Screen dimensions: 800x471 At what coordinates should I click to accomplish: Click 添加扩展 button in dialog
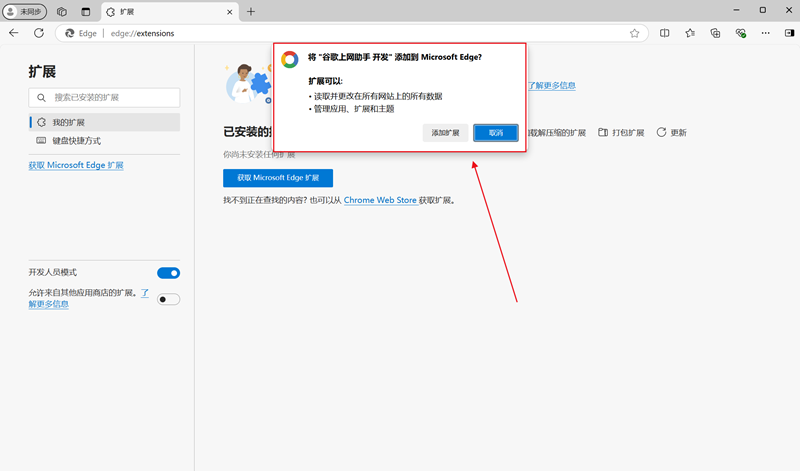445,133
